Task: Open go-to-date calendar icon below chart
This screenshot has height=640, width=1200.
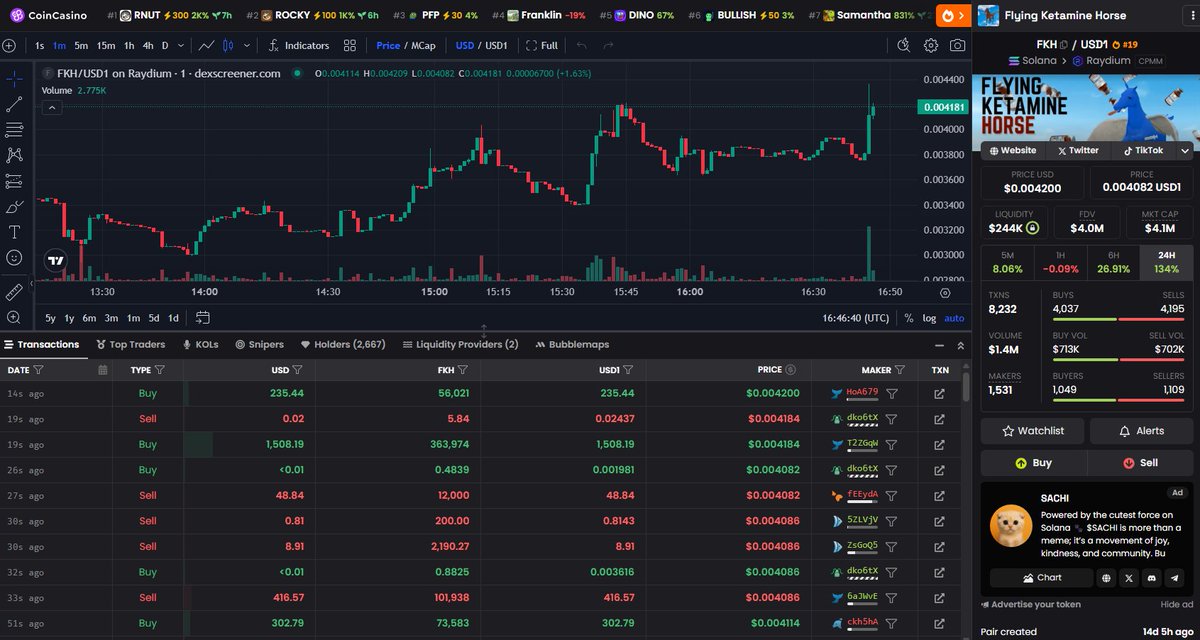Action: click(203, 318)
